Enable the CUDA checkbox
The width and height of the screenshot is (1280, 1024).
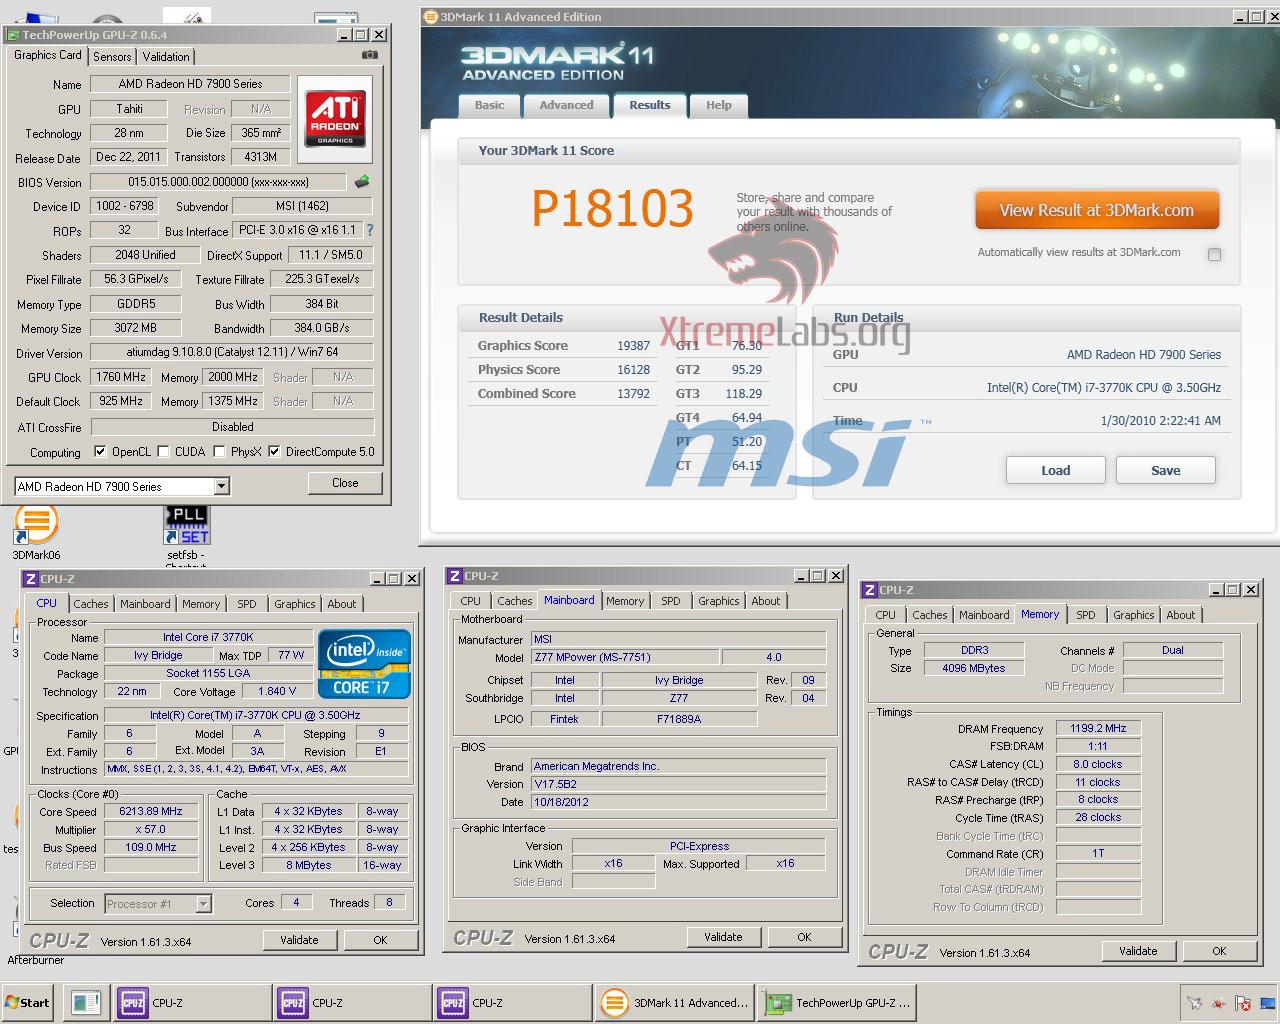pyautogui.click(x=163, y=452)
